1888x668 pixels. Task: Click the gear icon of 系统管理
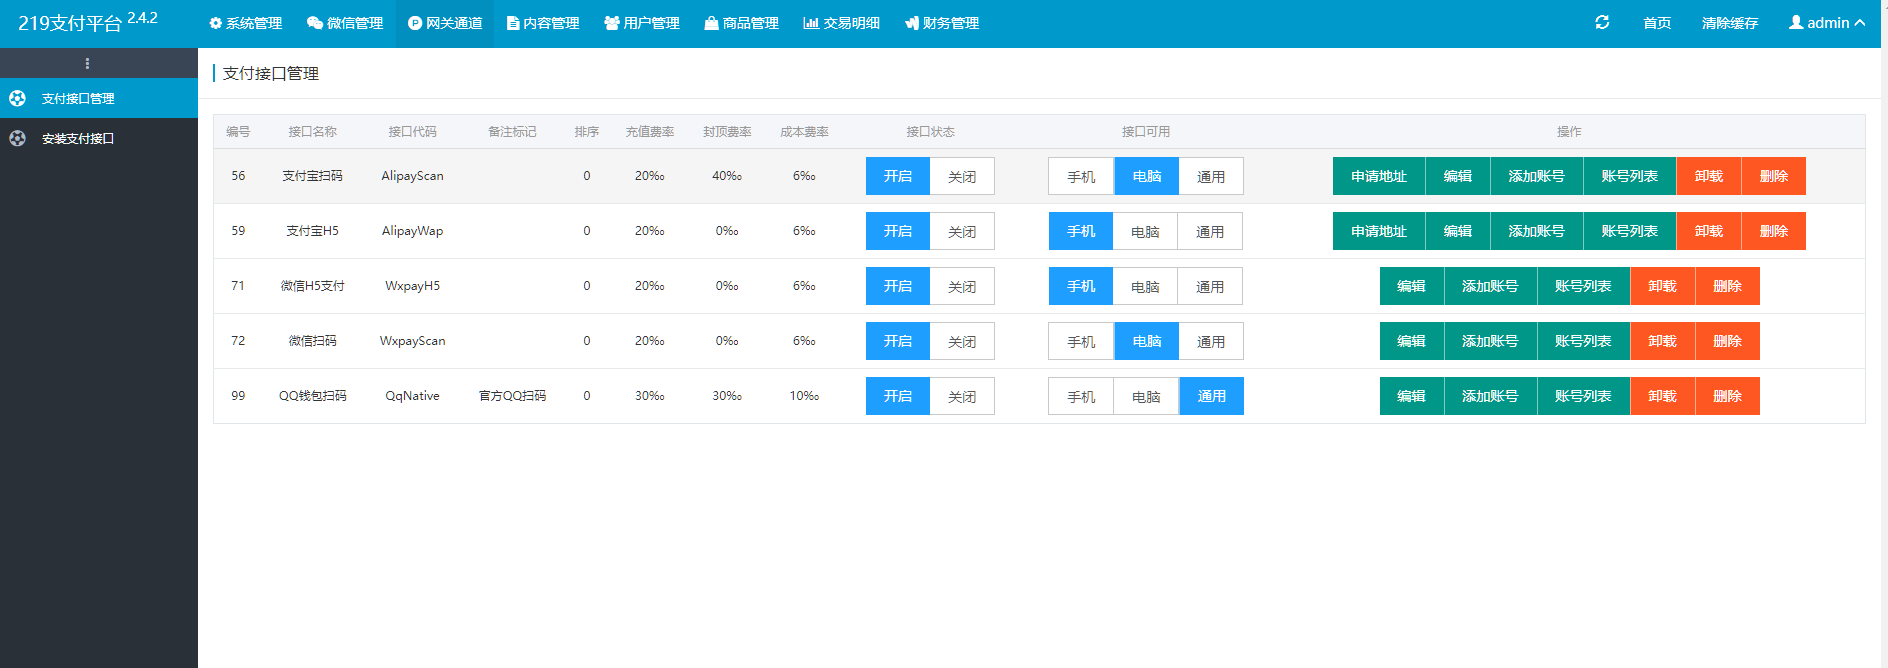tap(215, 23)
